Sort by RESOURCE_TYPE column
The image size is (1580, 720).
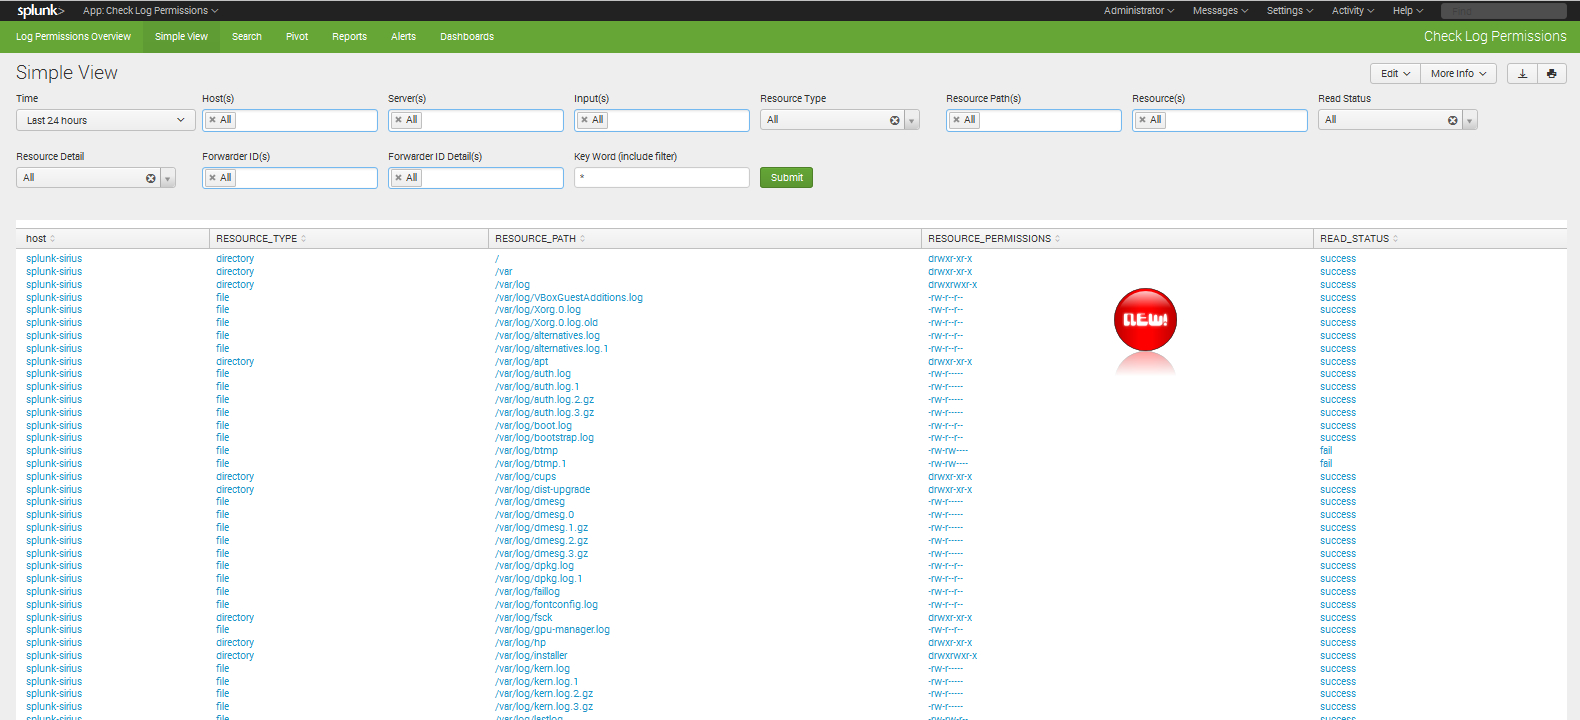coord(260,238)
